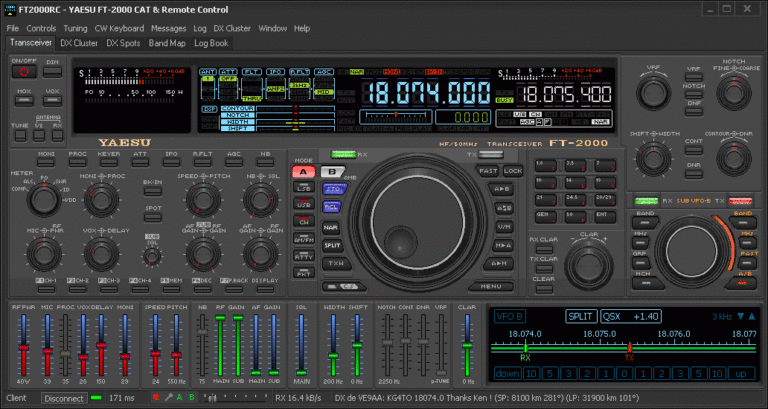
Task: Toggle the MOX transmit switch
Action: 24,101
